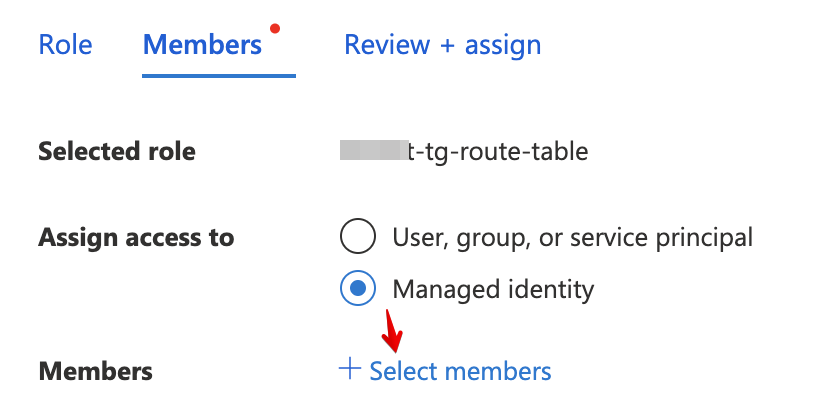Screen dimensions: 832x420
Task: Open the Select members link
Action: tap(460, 371)
